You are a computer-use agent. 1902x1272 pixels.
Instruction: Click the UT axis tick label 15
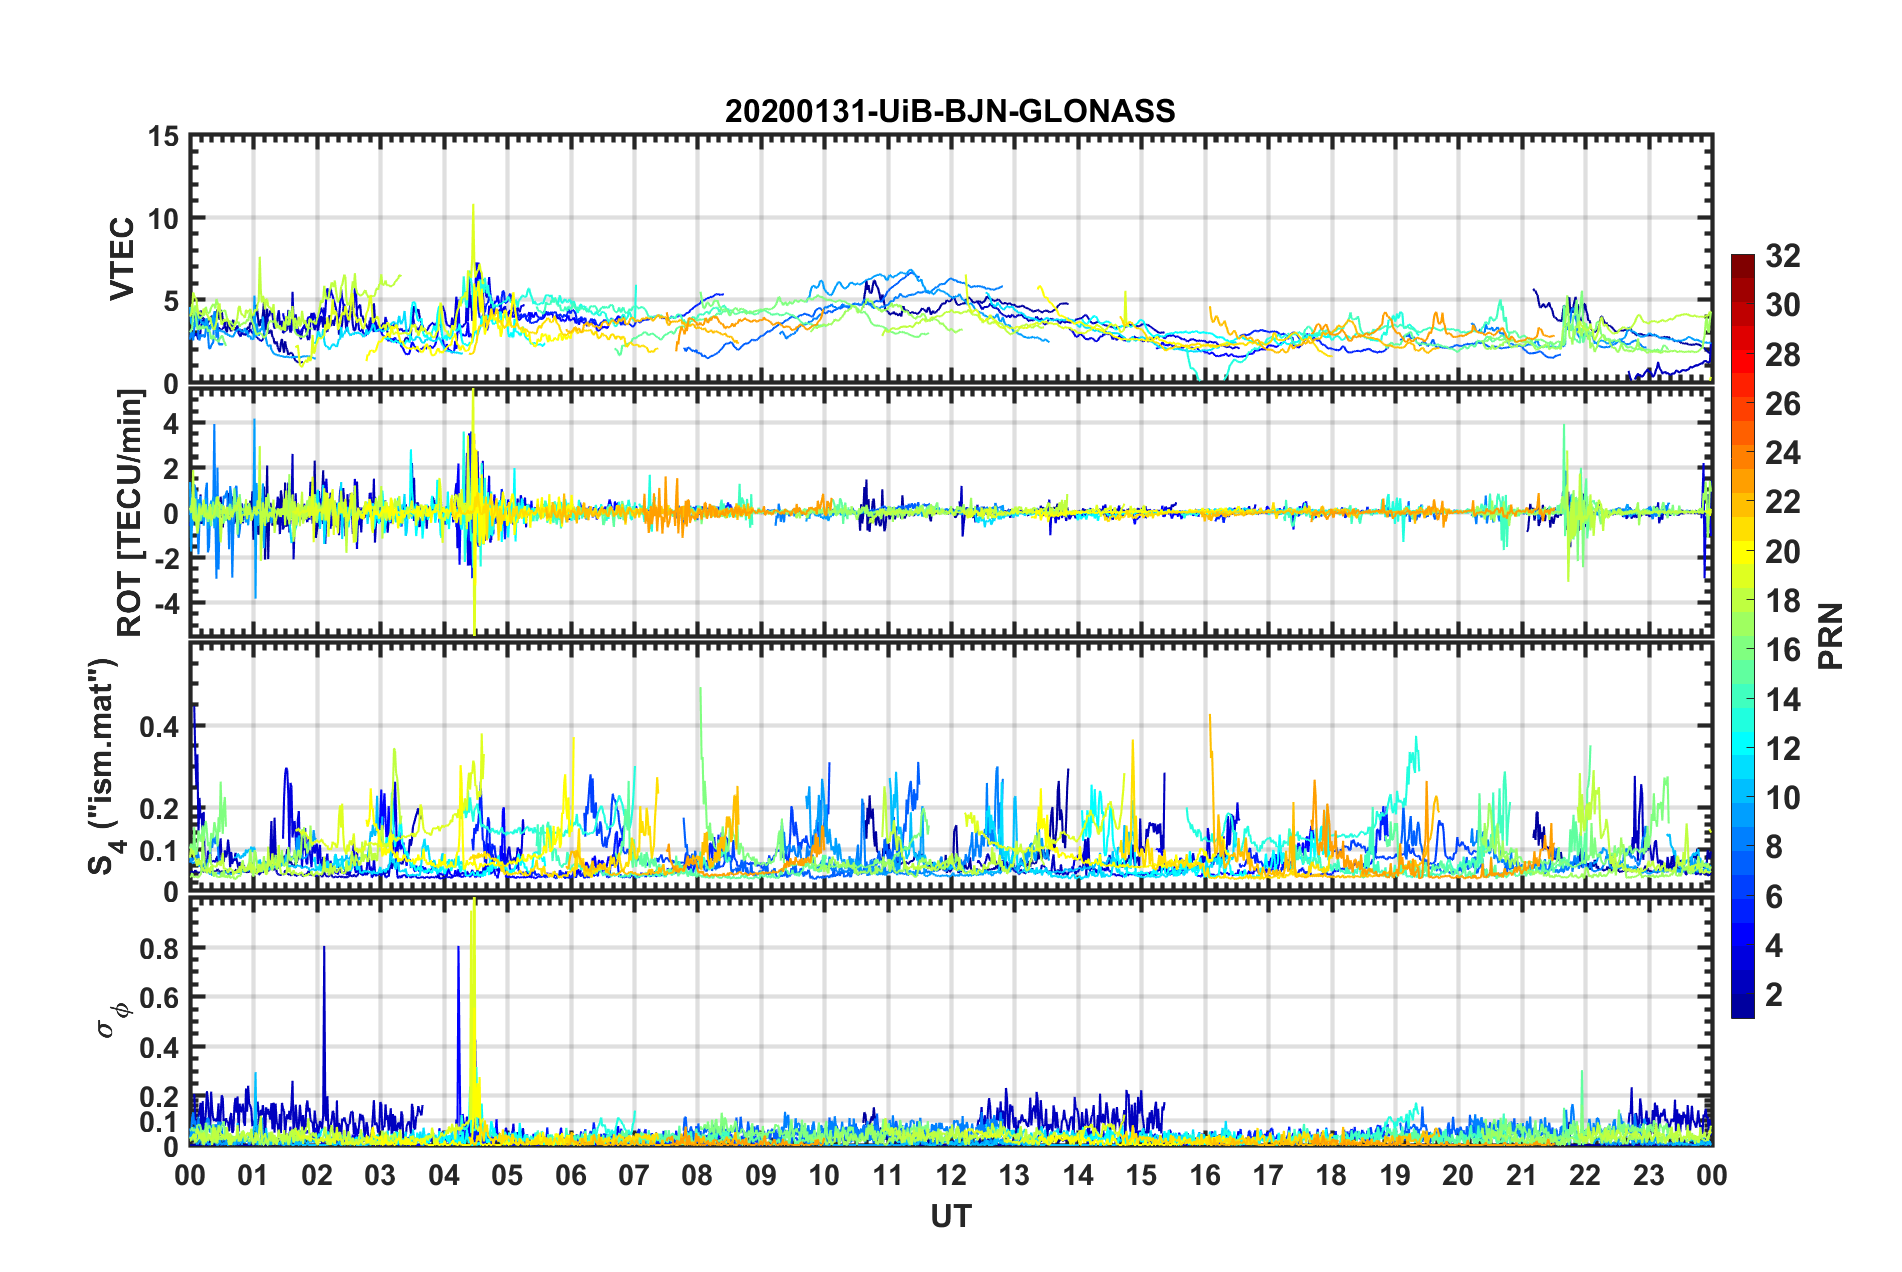(x=1141, y=1175)
